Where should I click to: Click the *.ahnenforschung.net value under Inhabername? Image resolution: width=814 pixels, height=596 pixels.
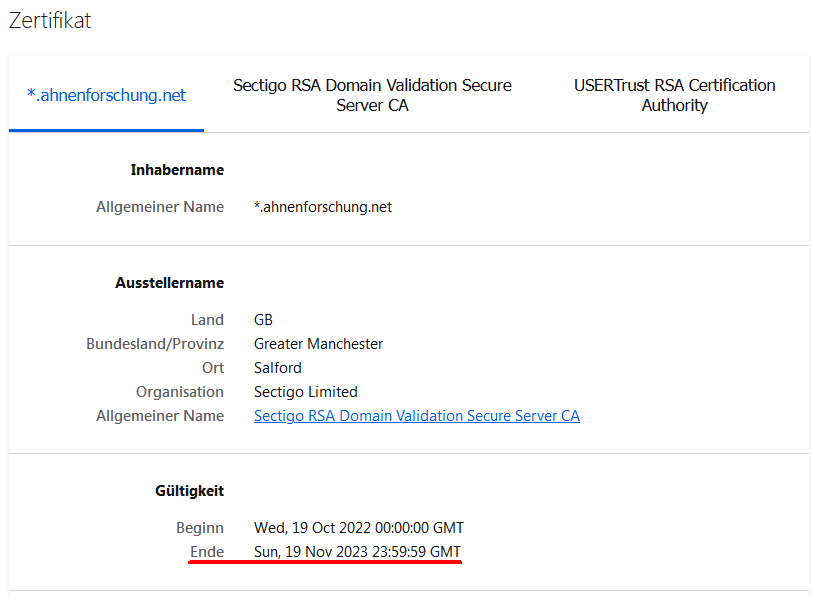(323, 207)
